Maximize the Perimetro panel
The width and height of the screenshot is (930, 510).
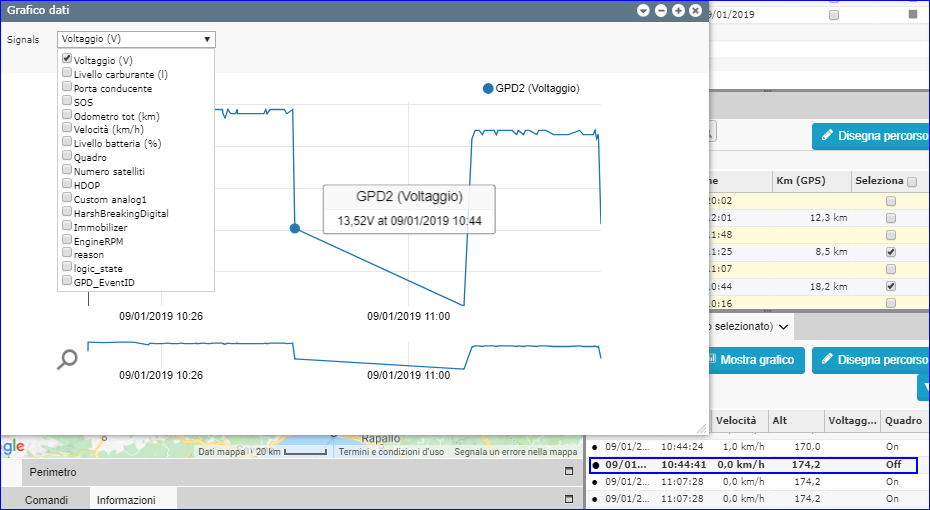point(569,471)
